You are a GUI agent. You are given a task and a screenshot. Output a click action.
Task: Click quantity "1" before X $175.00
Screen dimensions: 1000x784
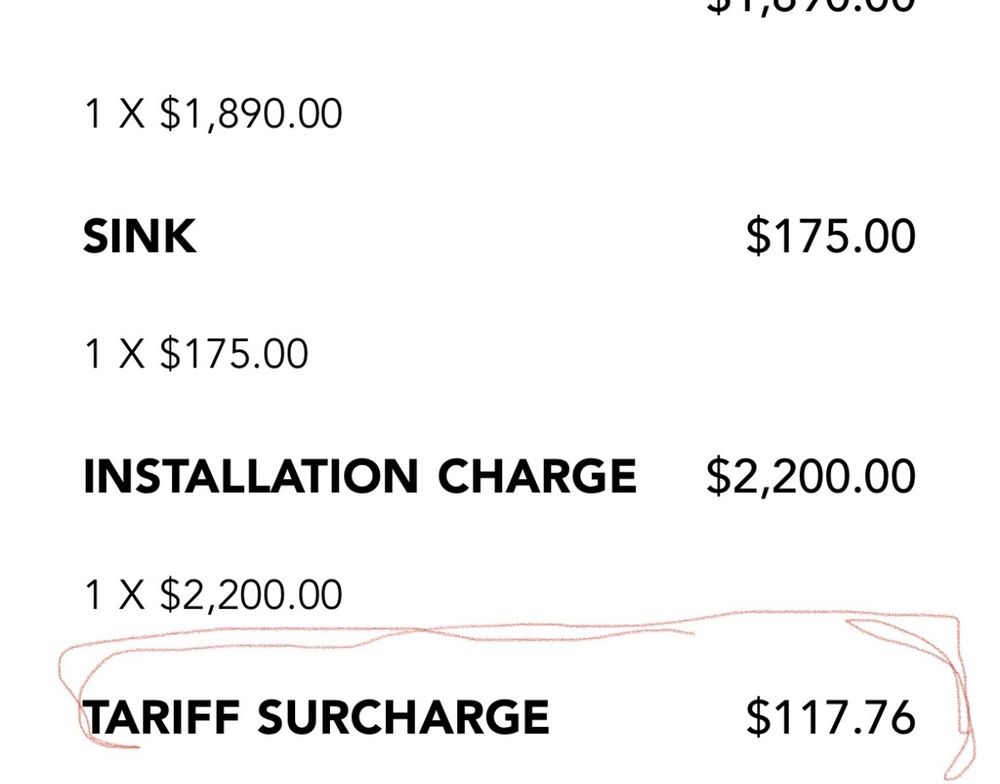92,353
